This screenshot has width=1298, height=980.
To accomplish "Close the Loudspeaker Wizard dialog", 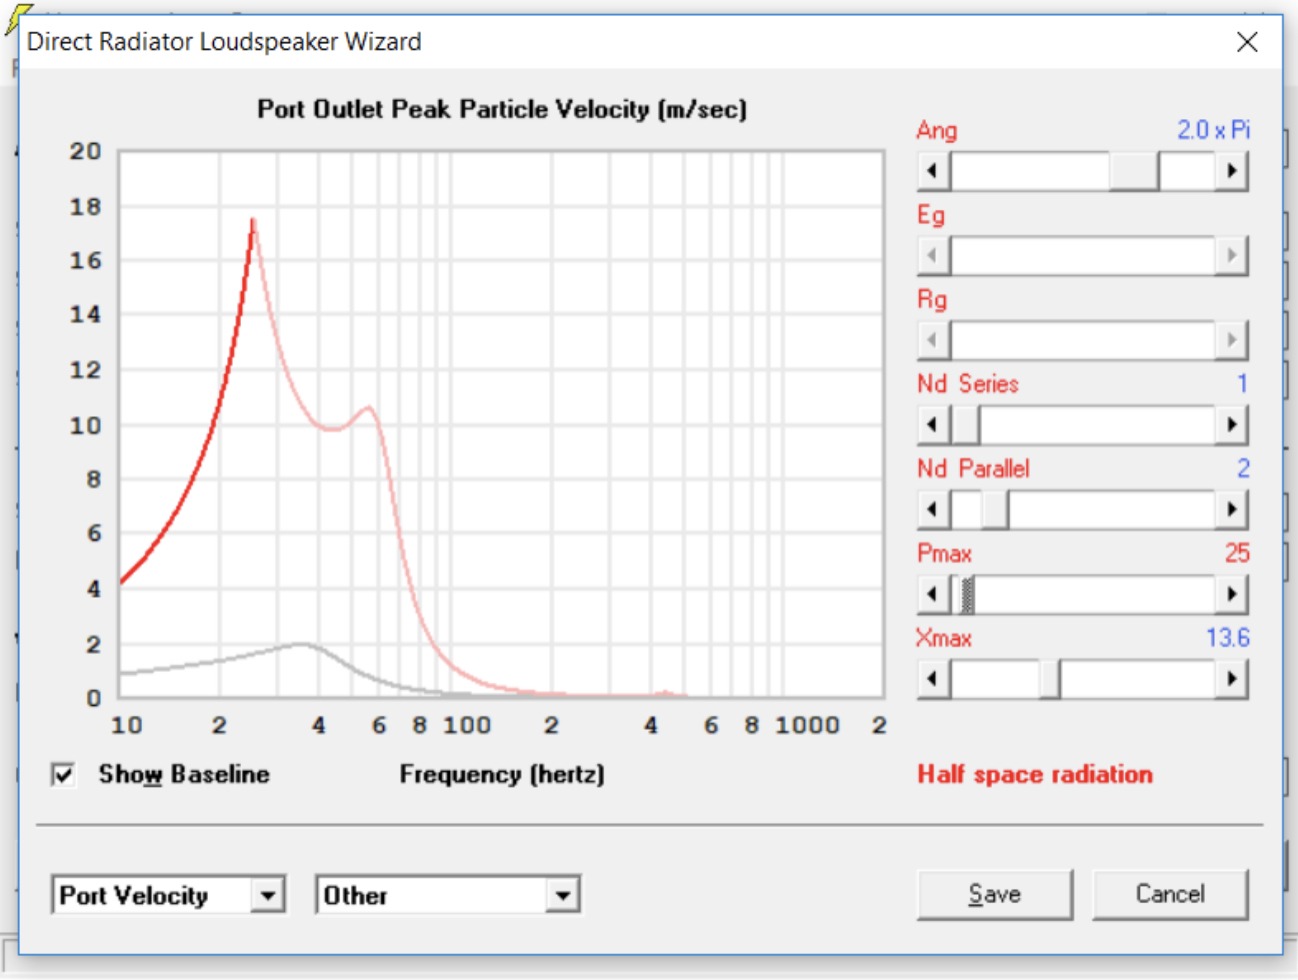I will pyautogui.click(x=1247, y=42).
